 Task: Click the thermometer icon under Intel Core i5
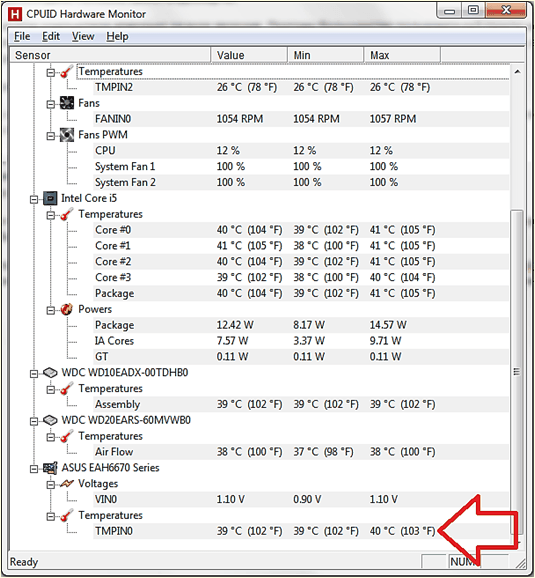[x=67, y=214]
